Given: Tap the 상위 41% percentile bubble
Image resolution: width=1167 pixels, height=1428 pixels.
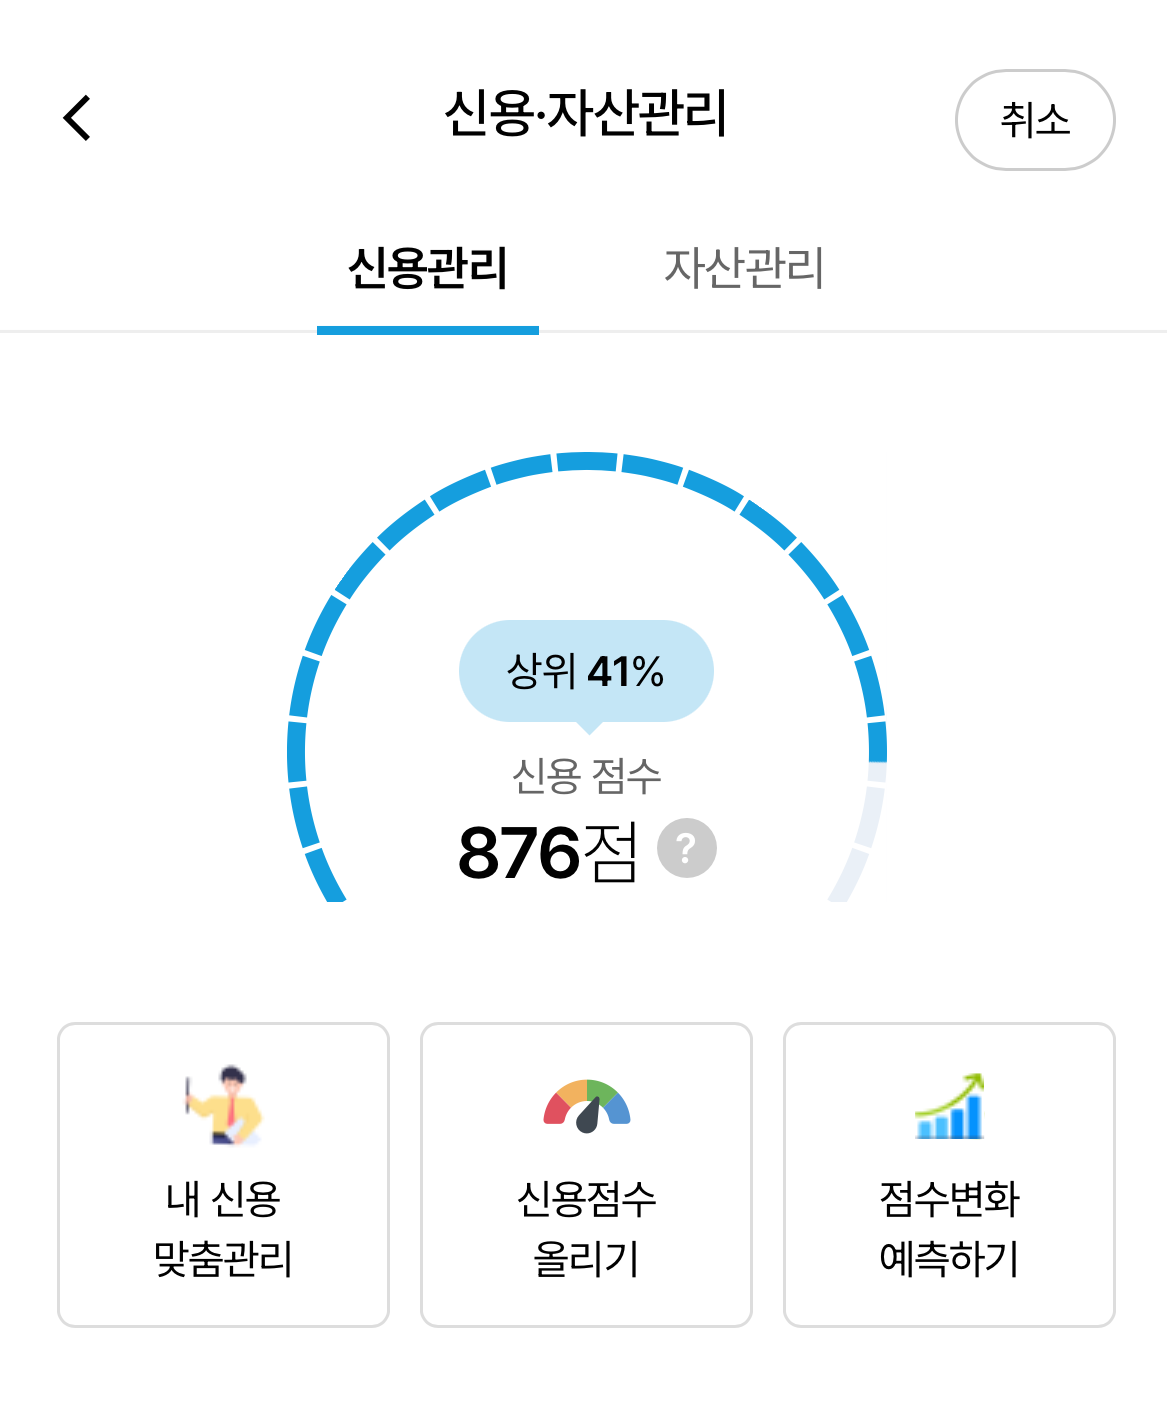Looking at the screenshot, I should point(586,672).
